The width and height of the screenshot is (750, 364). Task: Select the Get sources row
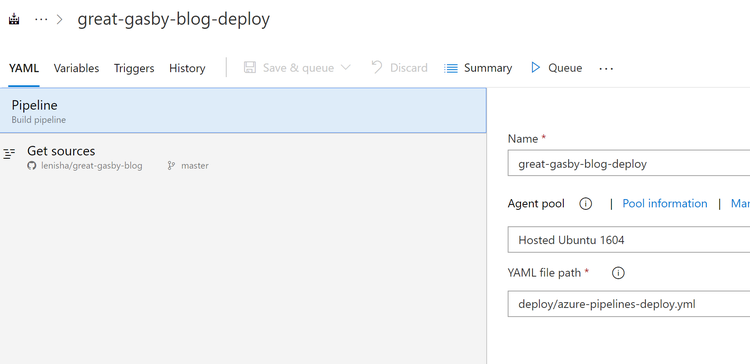[243, 157]
